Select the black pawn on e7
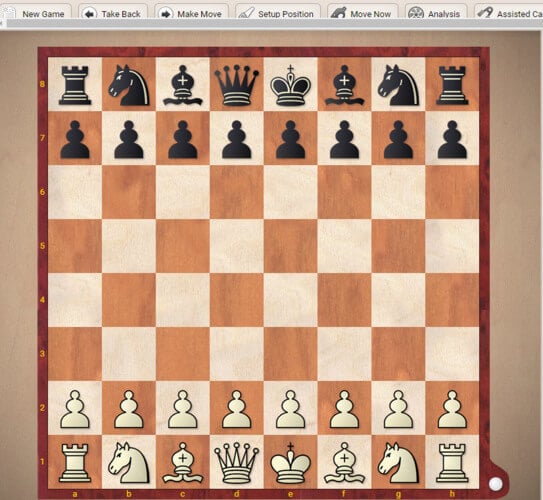This screenshot has height=500, width=543. pos(291,139)
